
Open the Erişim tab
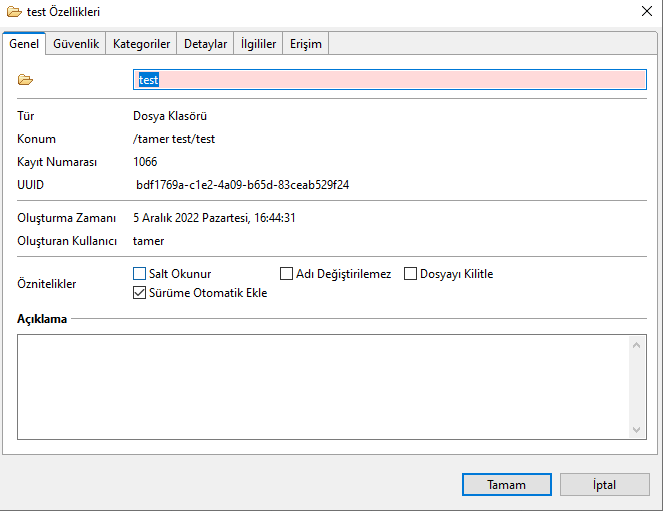point(305,44)
